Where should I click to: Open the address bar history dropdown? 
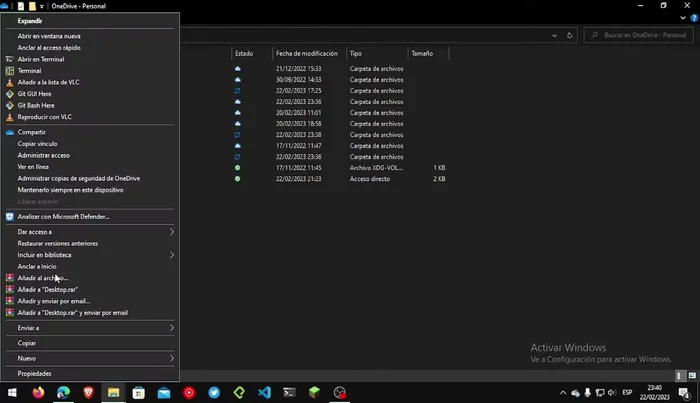click(x=554, y=35)
